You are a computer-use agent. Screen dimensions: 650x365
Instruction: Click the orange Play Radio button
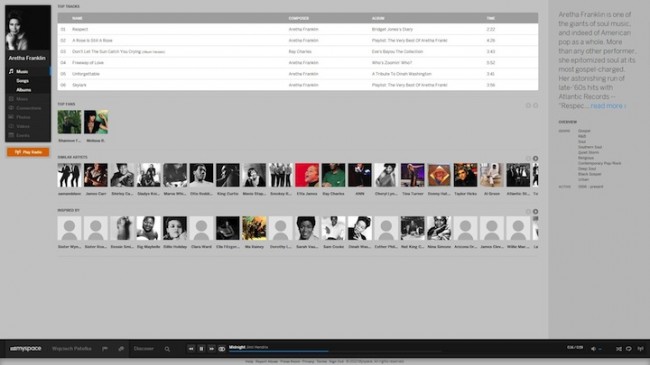(28, 152)
